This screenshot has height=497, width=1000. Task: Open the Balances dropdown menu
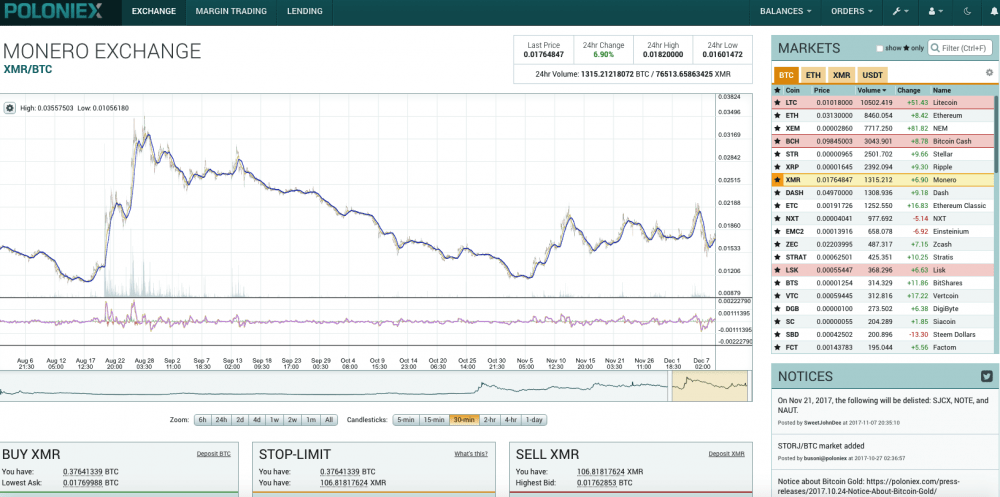(785, 11)
